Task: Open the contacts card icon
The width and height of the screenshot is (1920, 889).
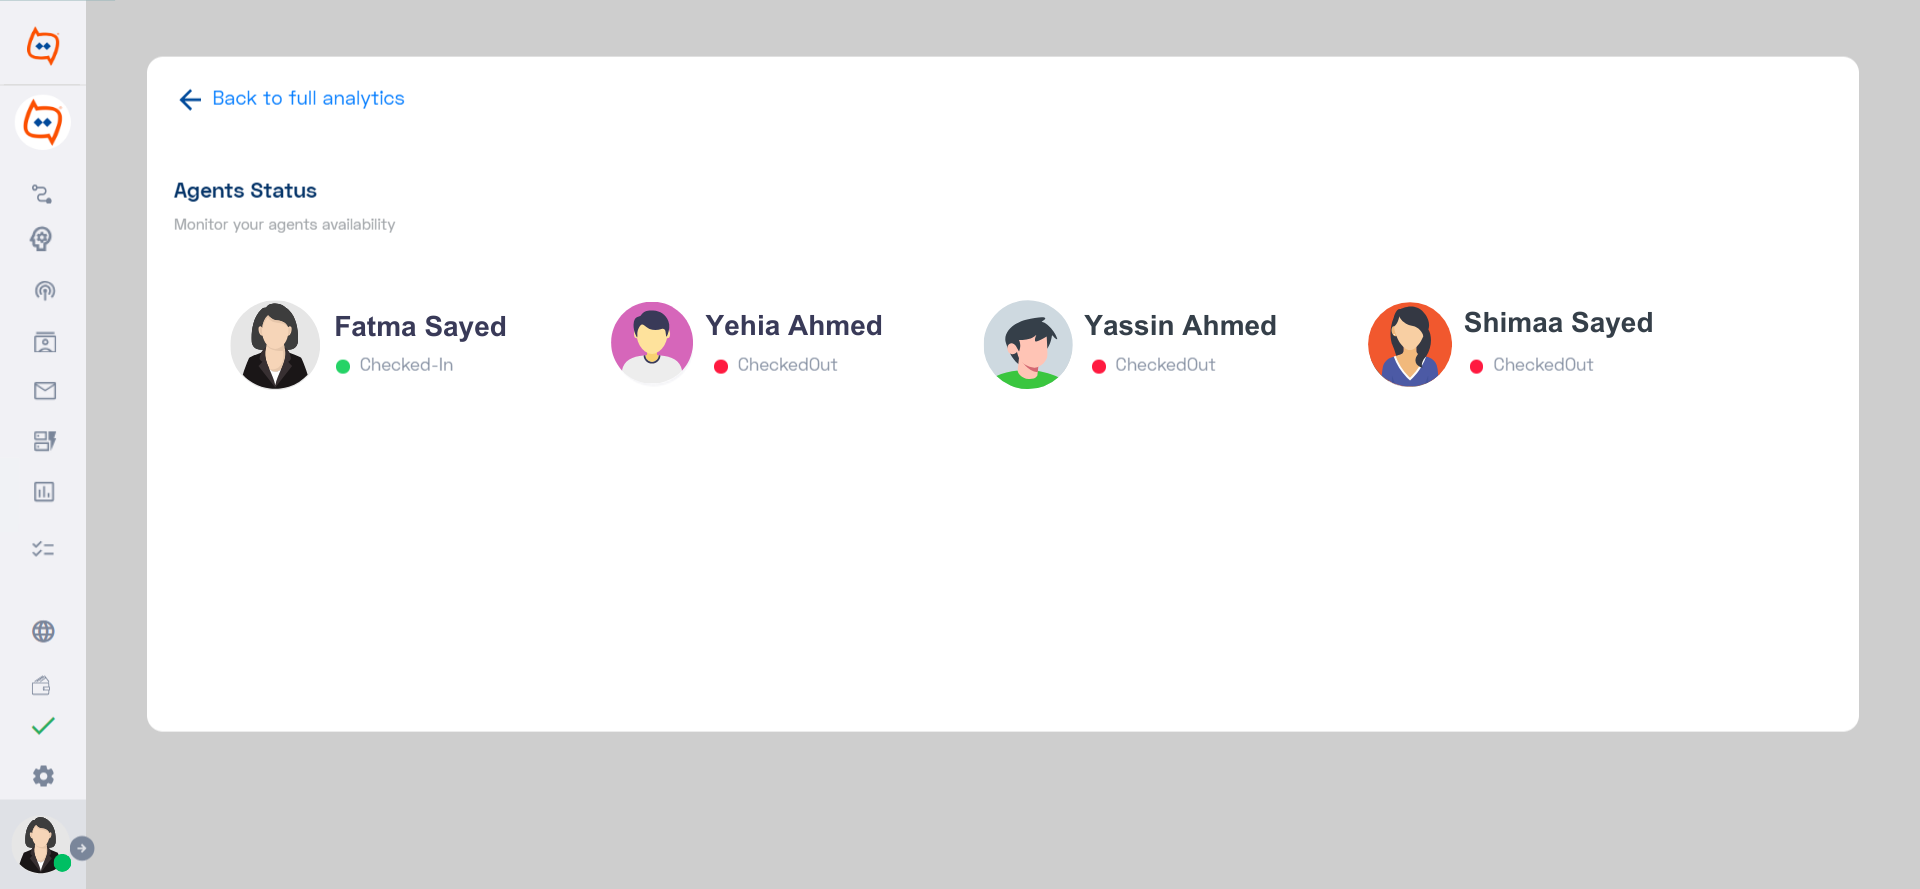Action: click(44, 342)
